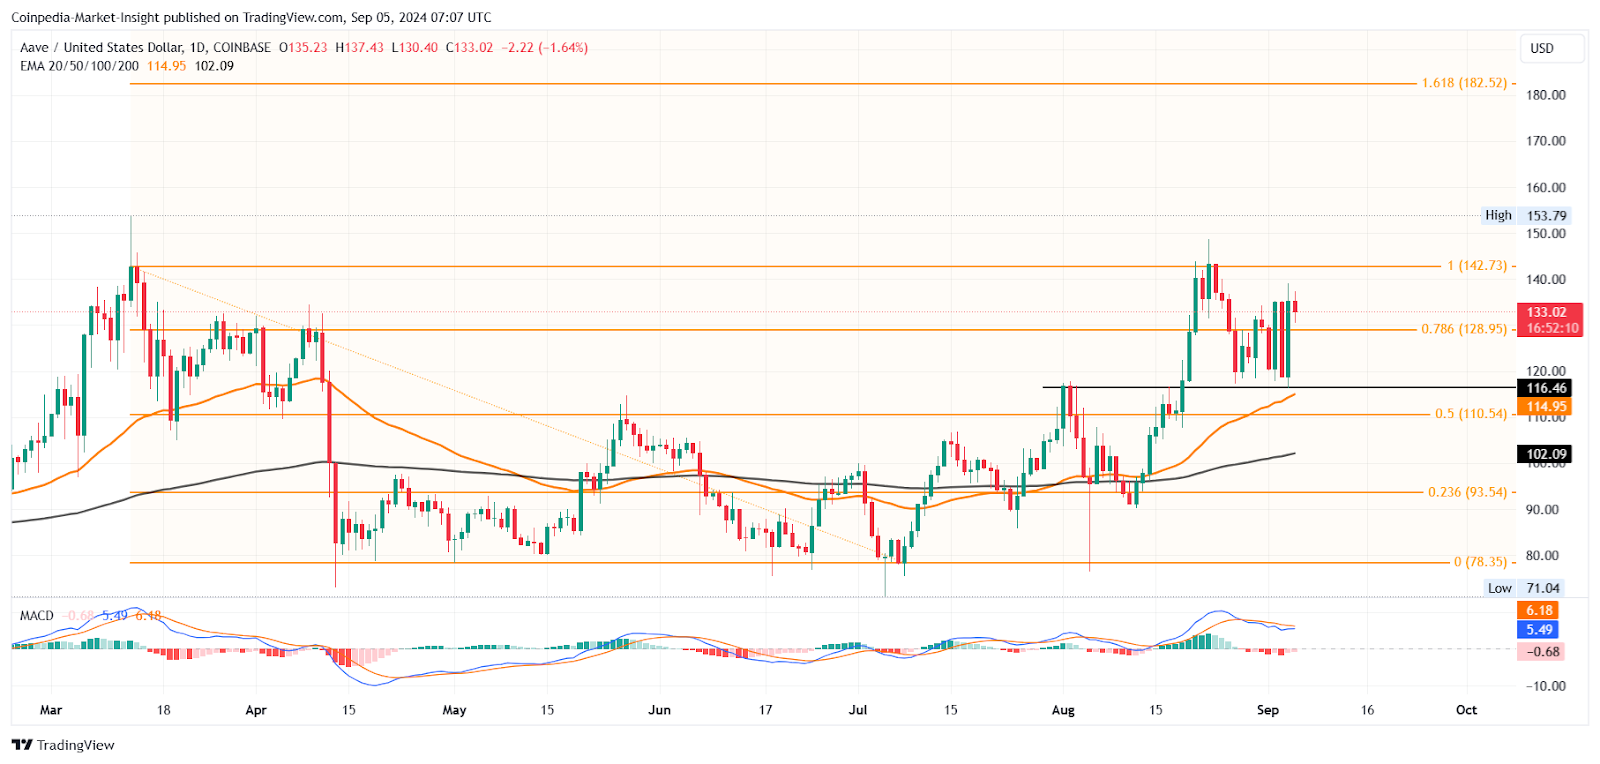
Task: Select the 1 (142.73) Fibonacci level label
Action: pyautogui.click(x=1477, y=265)
